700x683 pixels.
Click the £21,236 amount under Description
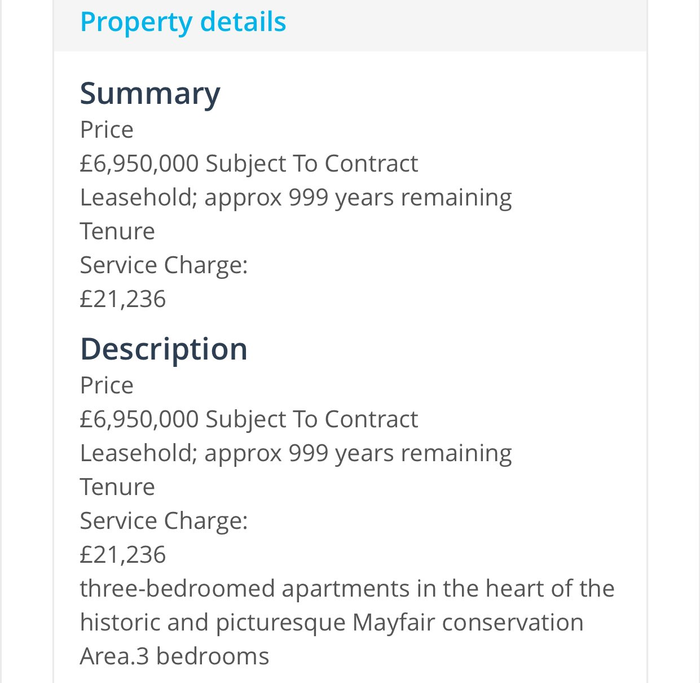[123, 555]
